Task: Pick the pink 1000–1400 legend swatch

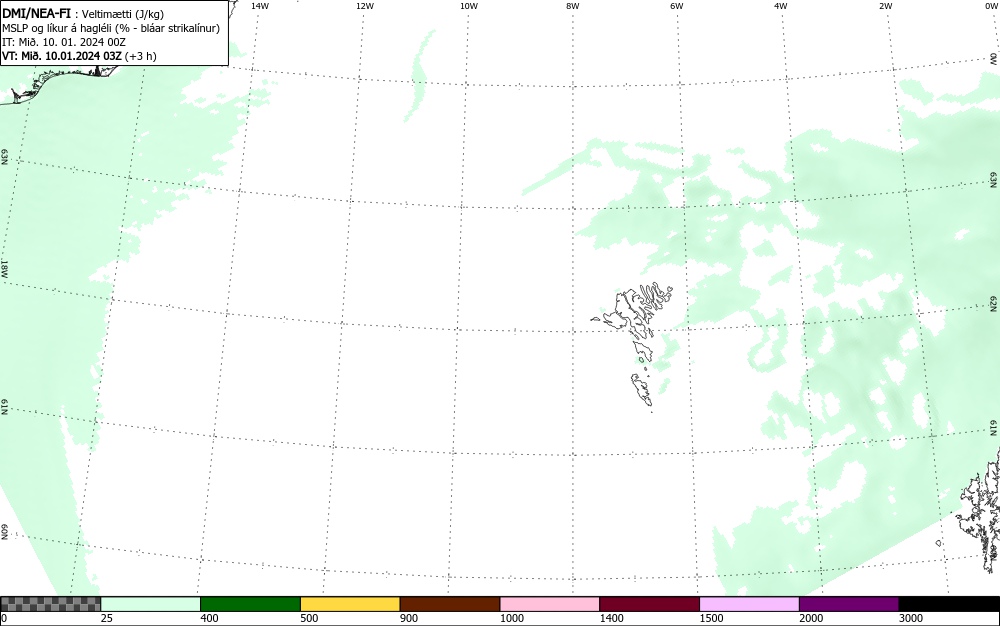Action: (x=550, y=604)
